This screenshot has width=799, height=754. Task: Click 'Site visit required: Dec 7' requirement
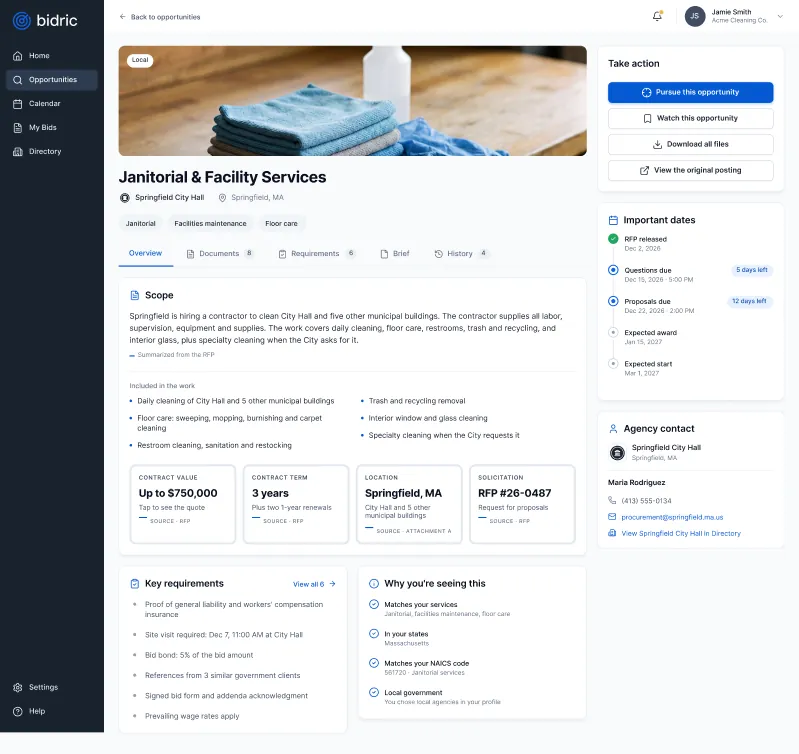pos(224,635)
